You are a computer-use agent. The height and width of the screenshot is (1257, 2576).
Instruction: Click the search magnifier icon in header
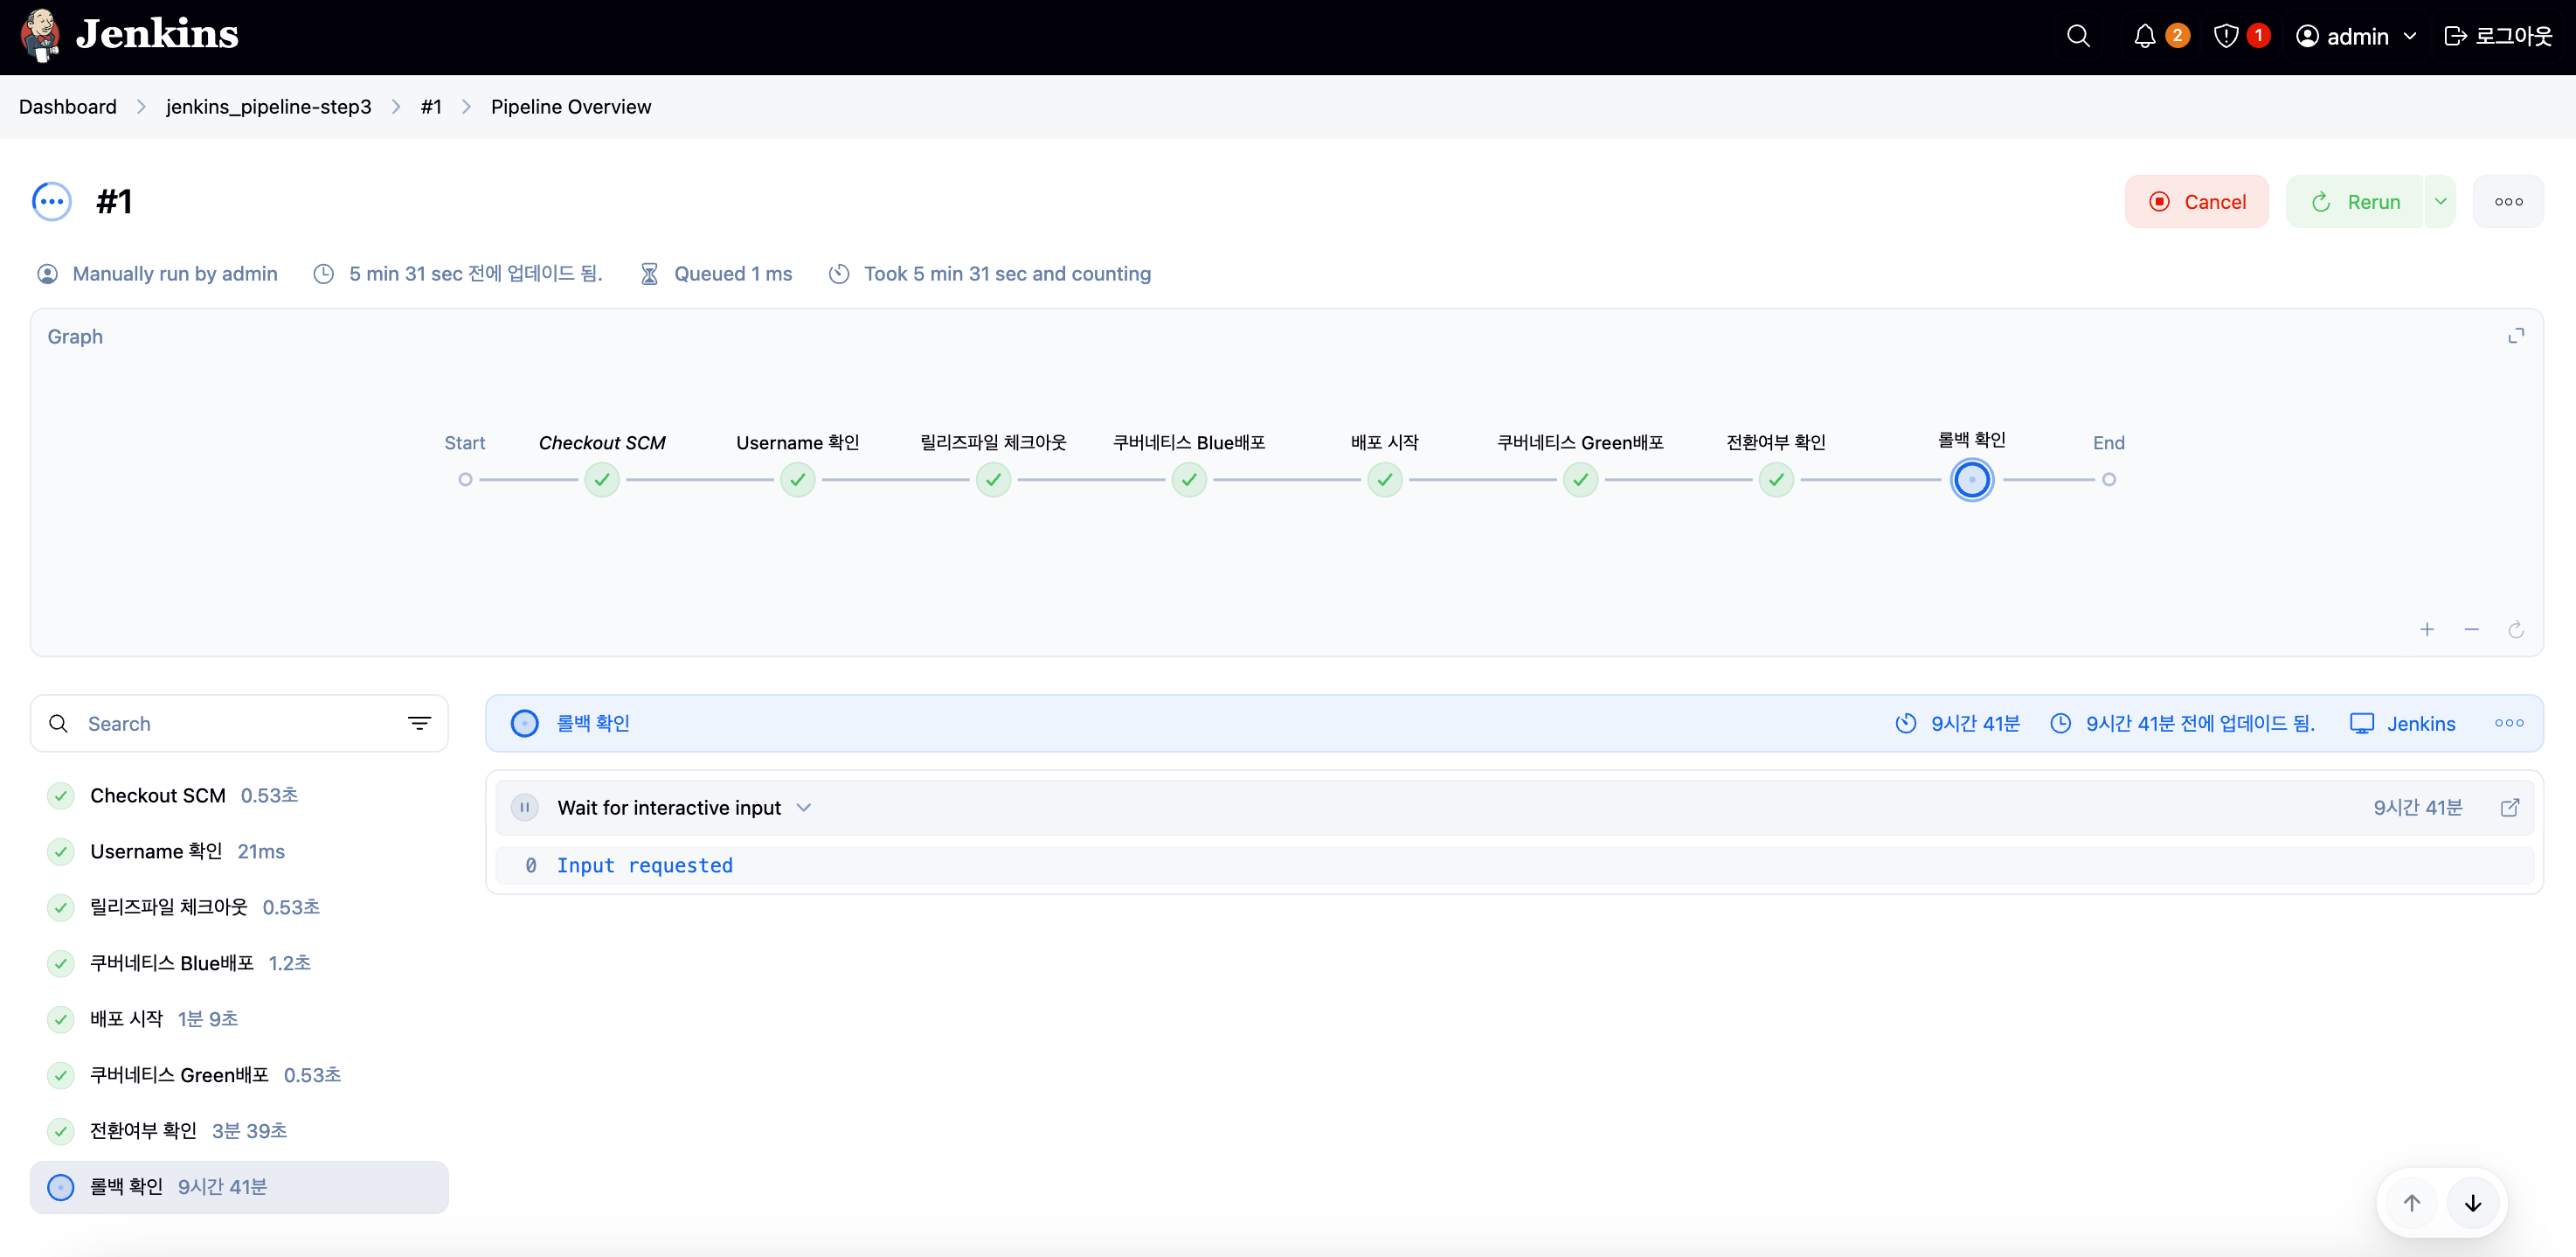(2078, 36)
